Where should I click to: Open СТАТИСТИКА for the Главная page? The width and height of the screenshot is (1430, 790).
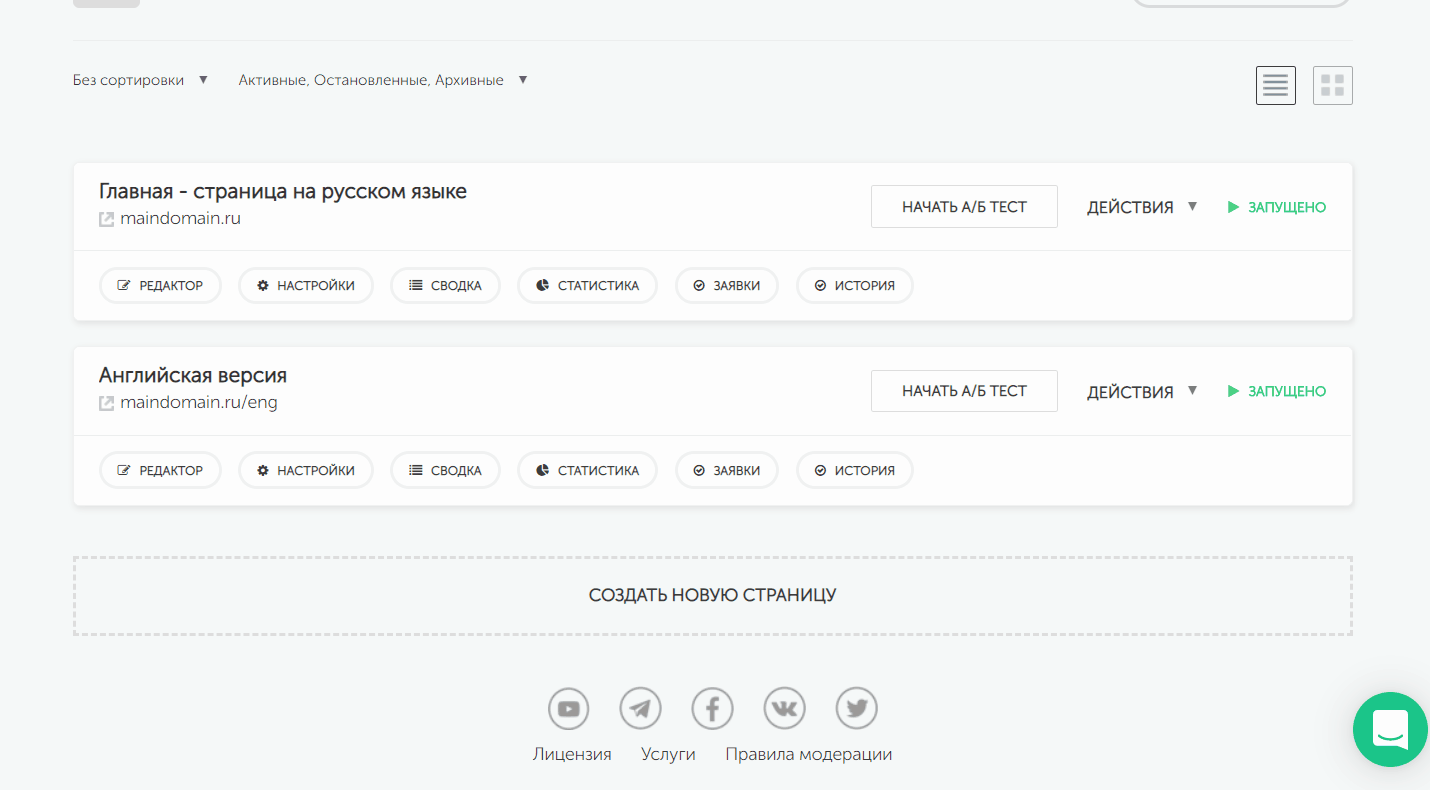587,286
